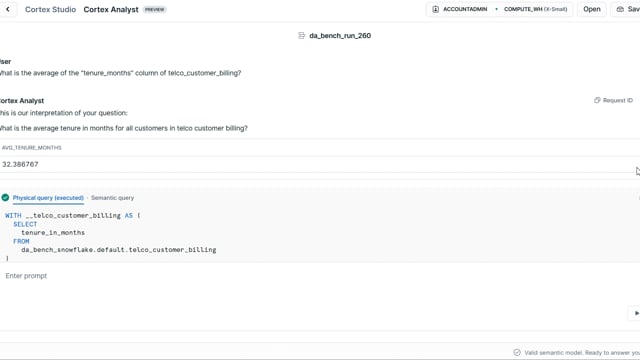Image resolution: width=640 pixels, height=360 pixels.
Task: Select the Physical query (executed) tab
Action: [x=48, y=198]
